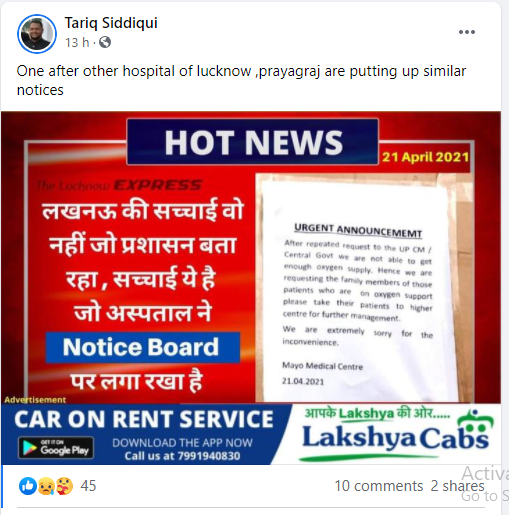Click the CAR ON RENT SERVICE banner
Image resolution: width=509 pixels, height=515 pixels.
[144, 419]
